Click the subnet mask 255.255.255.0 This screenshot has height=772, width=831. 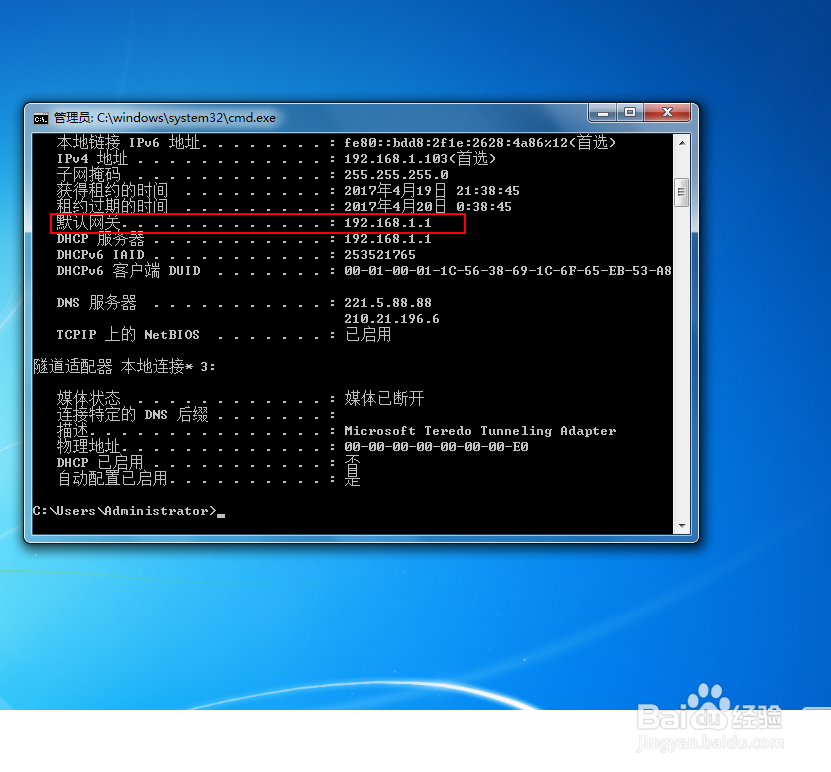[x=396, y=175]
